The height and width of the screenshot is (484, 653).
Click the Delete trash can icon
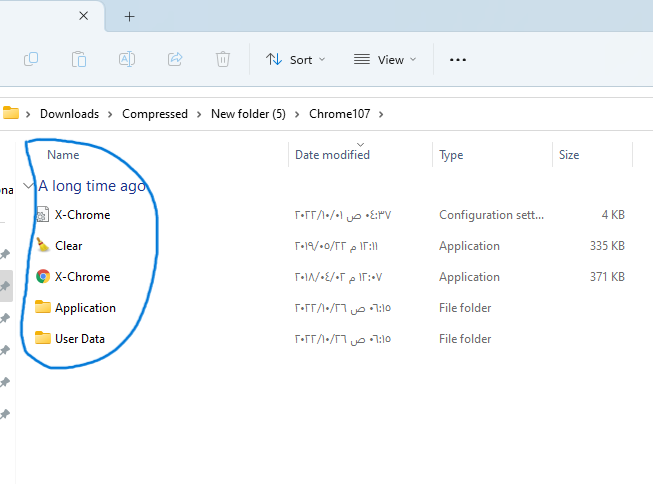(x=223, y=60)
